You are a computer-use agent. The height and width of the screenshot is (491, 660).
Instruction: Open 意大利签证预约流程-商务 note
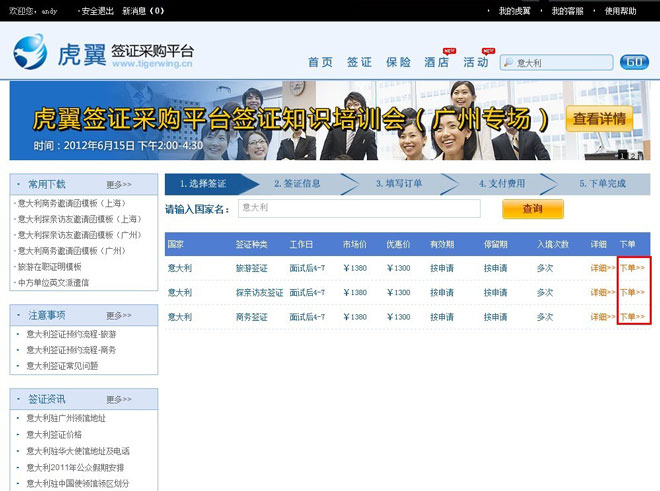pos(71,350)
